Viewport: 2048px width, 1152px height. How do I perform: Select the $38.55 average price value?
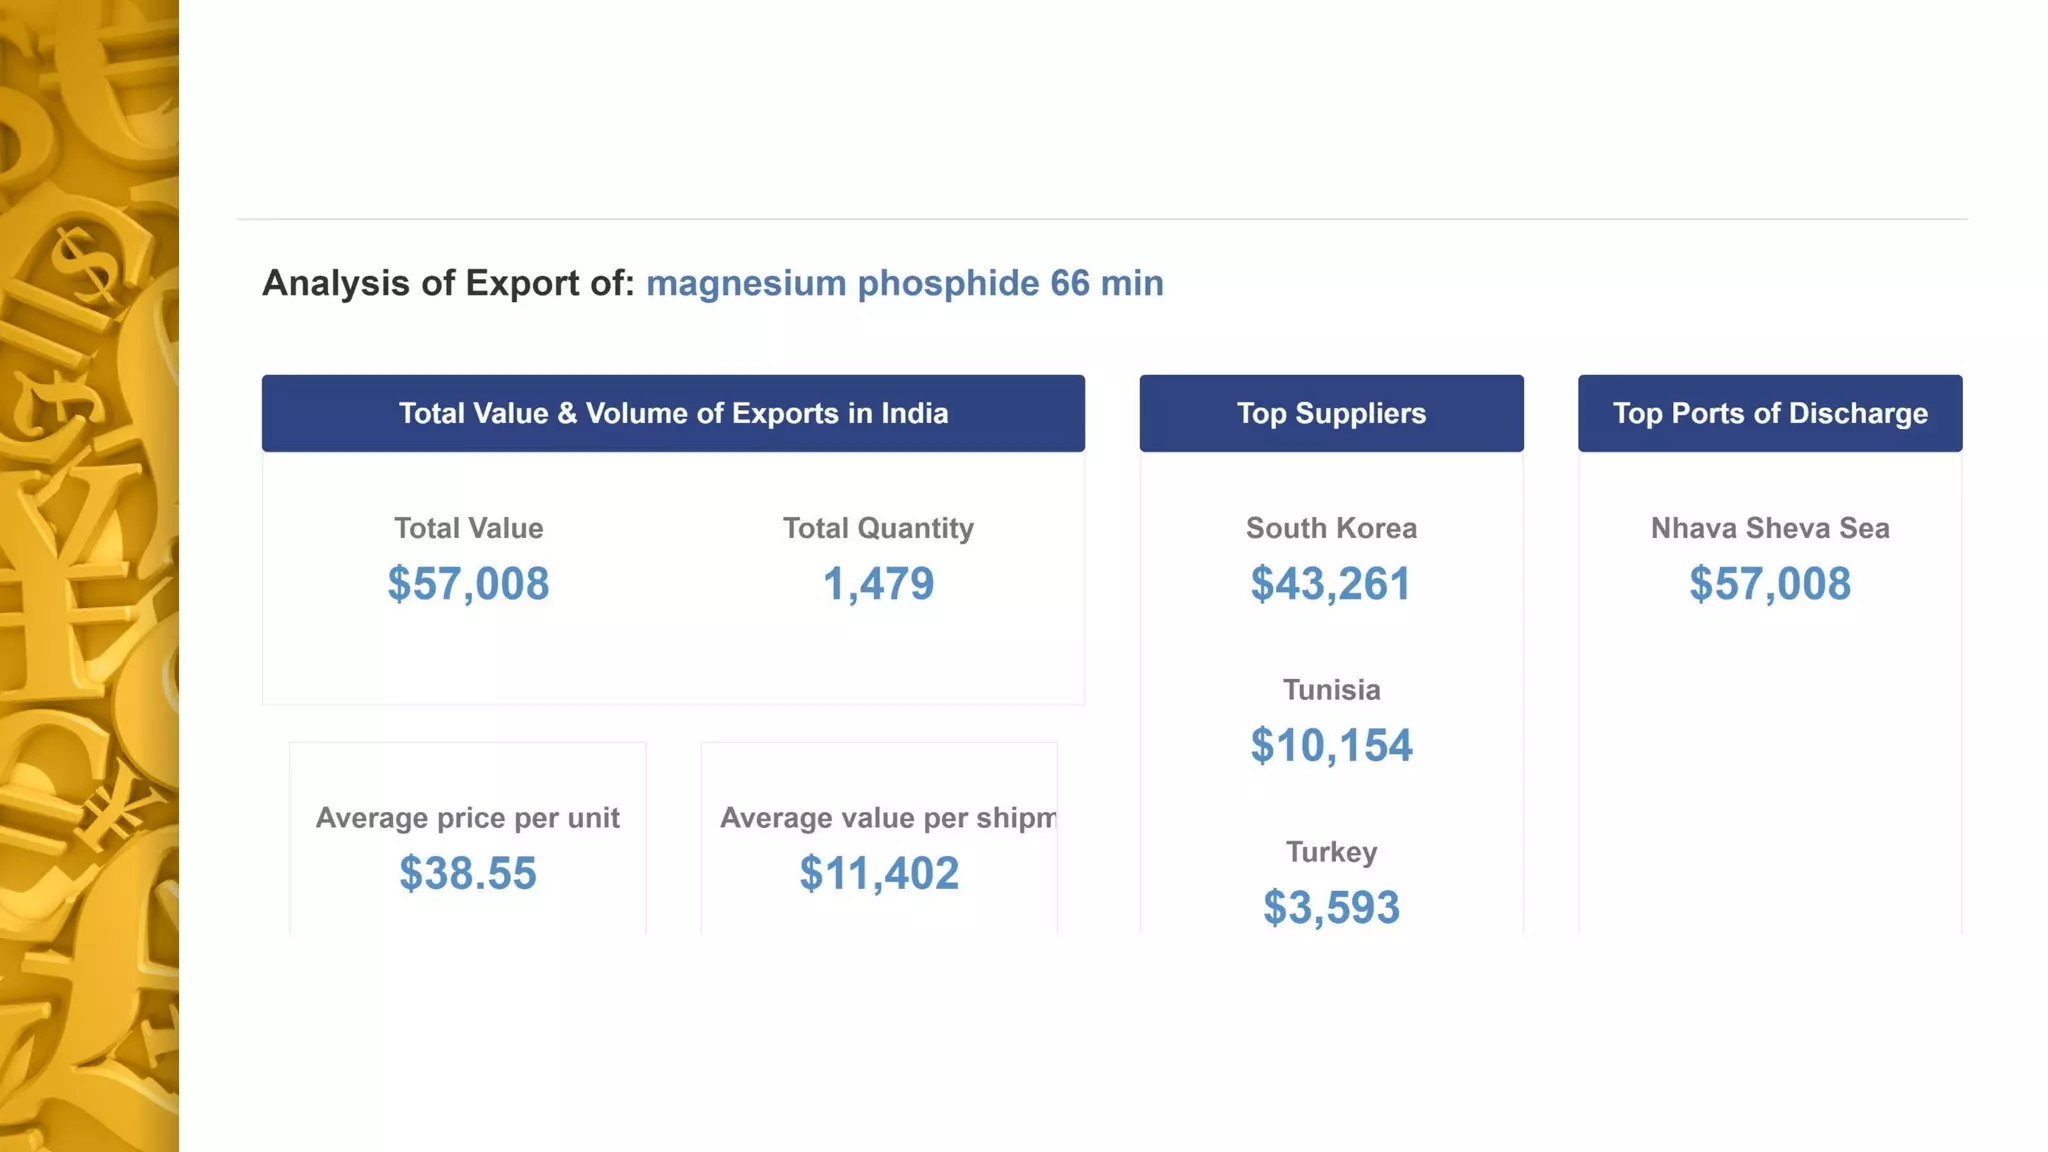468,874
